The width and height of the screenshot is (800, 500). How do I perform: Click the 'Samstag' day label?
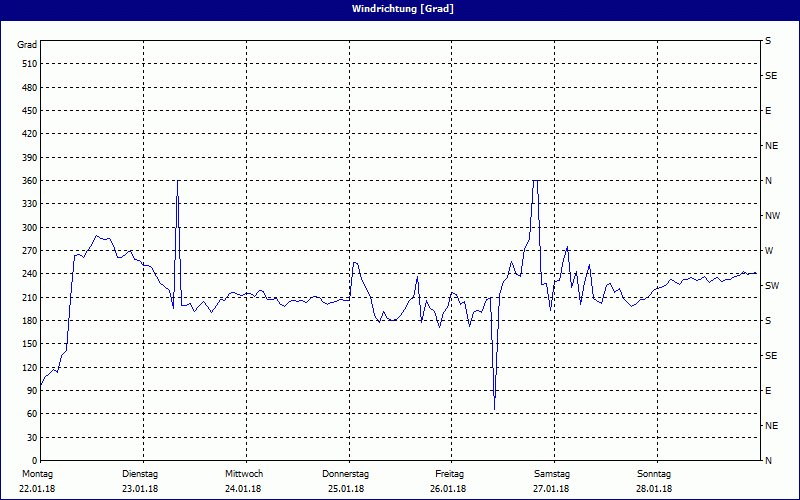(x=552, y=474)
